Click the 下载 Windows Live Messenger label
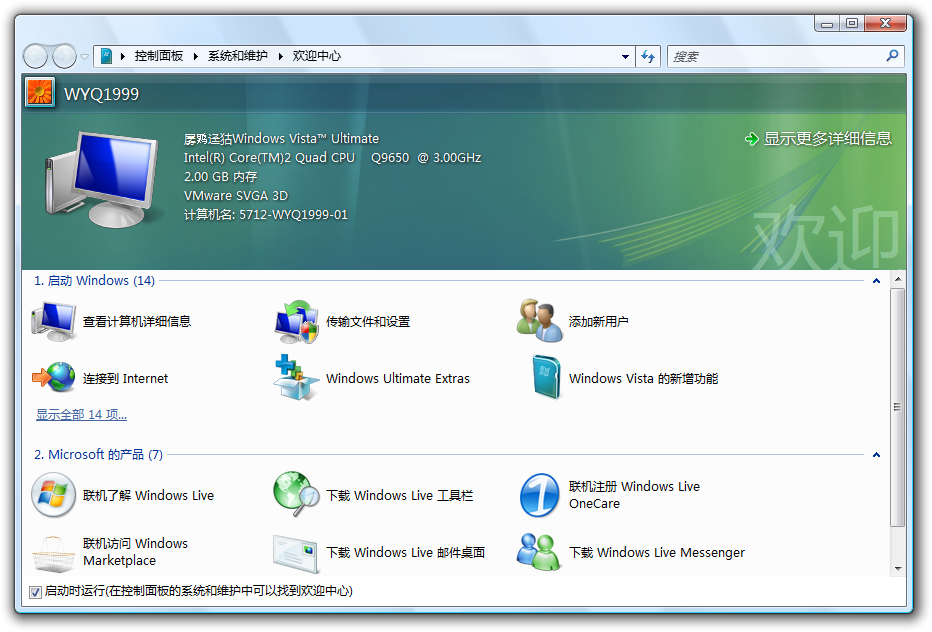 click(657, 552)
